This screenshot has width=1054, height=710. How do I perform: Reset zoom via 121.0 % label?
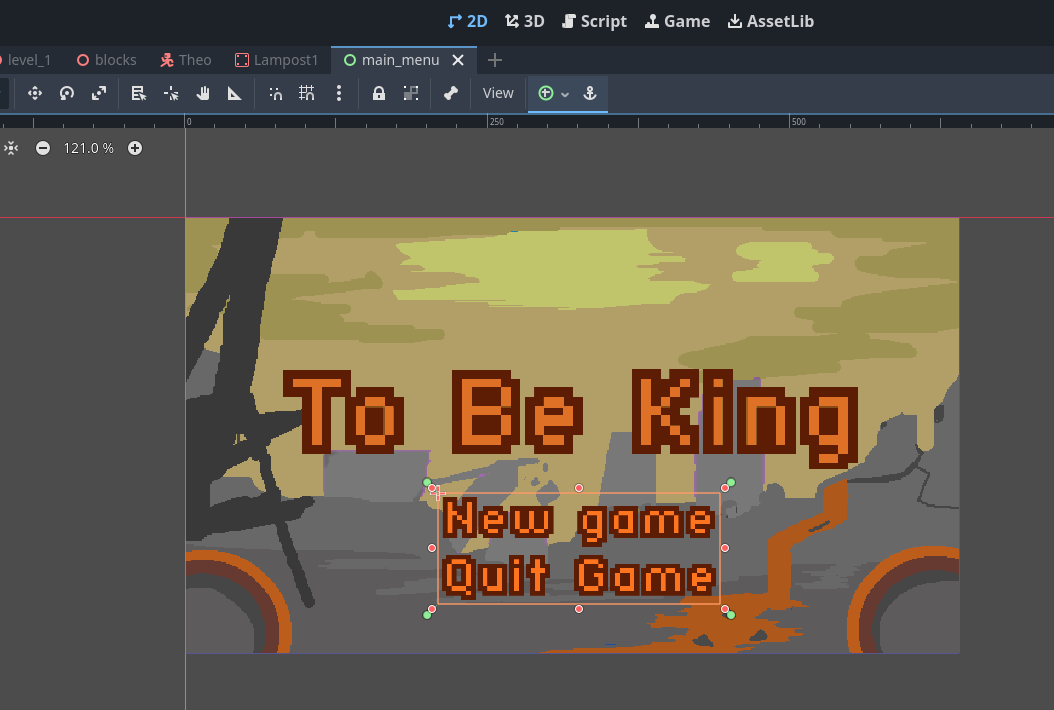pyautogui.click(x=89, y=148)
